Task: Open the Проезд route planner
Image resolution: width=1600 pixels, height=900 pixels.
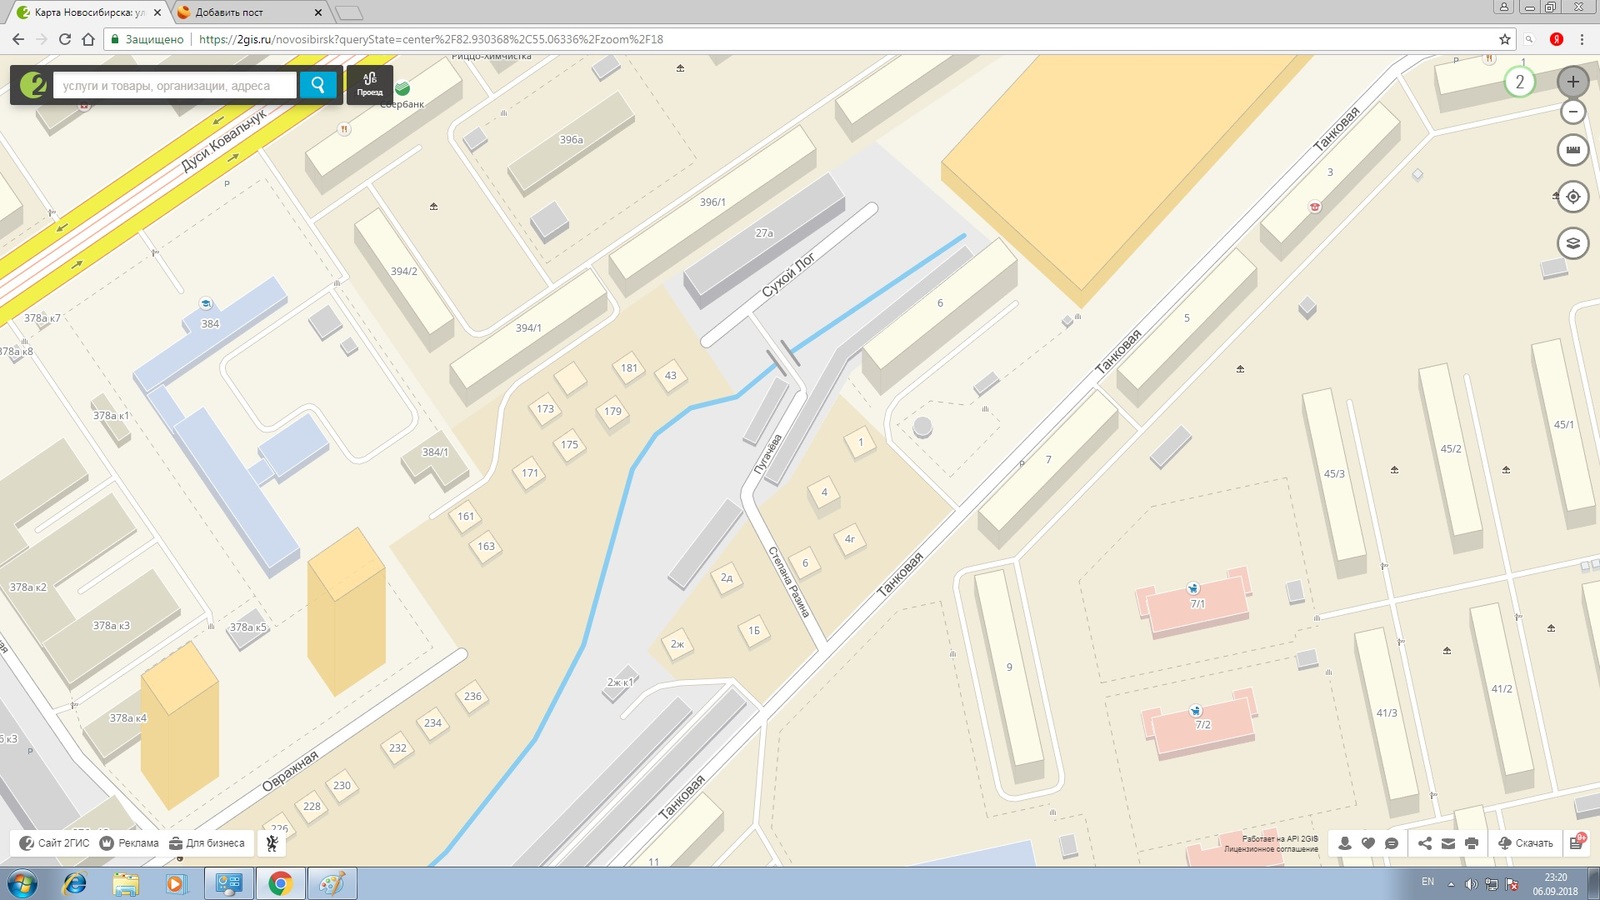Action: pyautogui.click(x=370, y=84)
